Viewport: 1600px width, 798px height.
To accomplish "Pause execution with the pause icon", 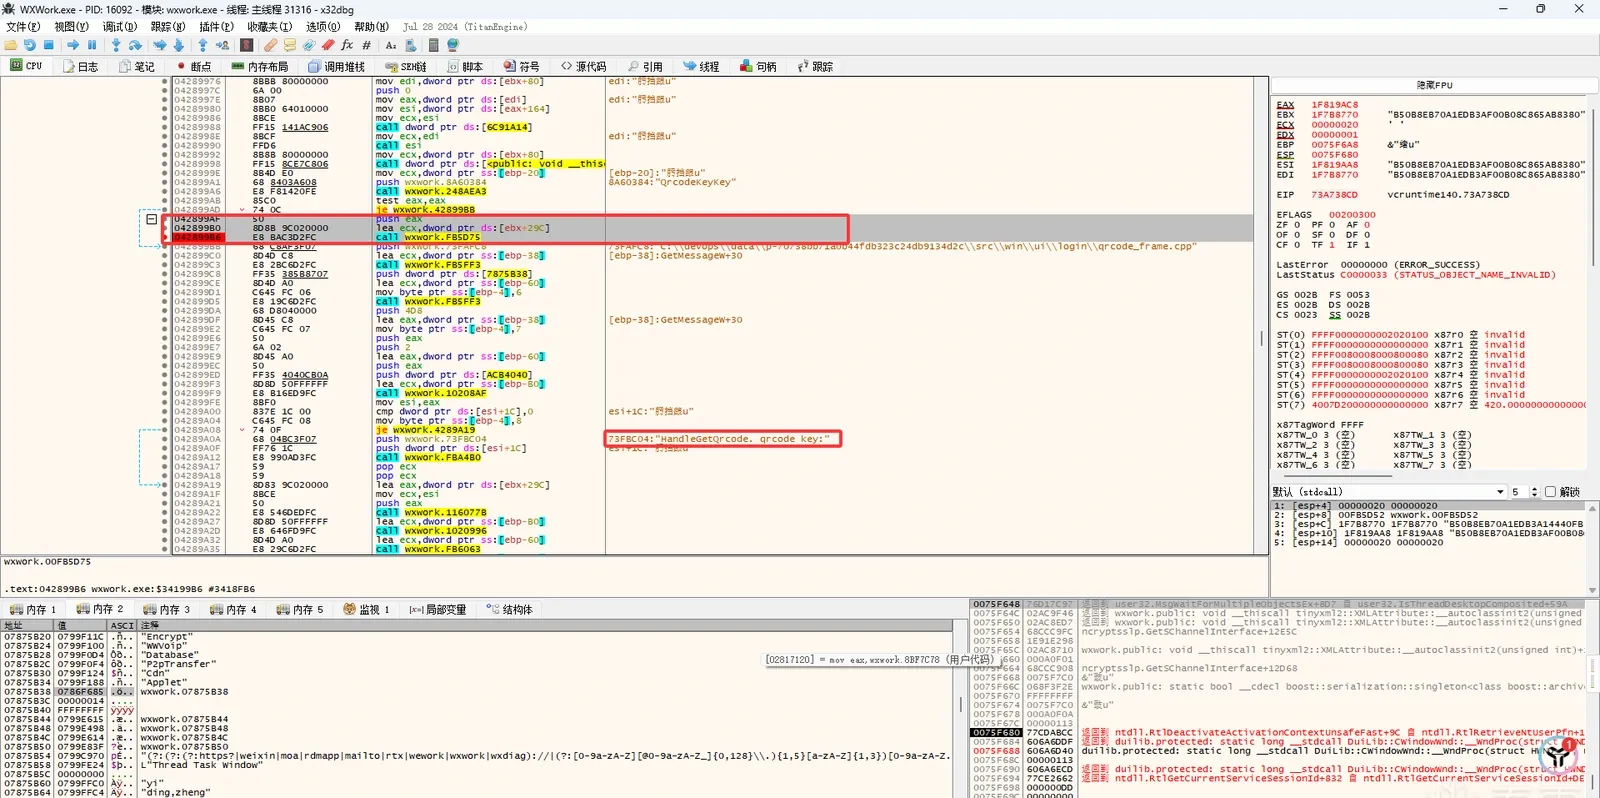I will click(92, 45).
